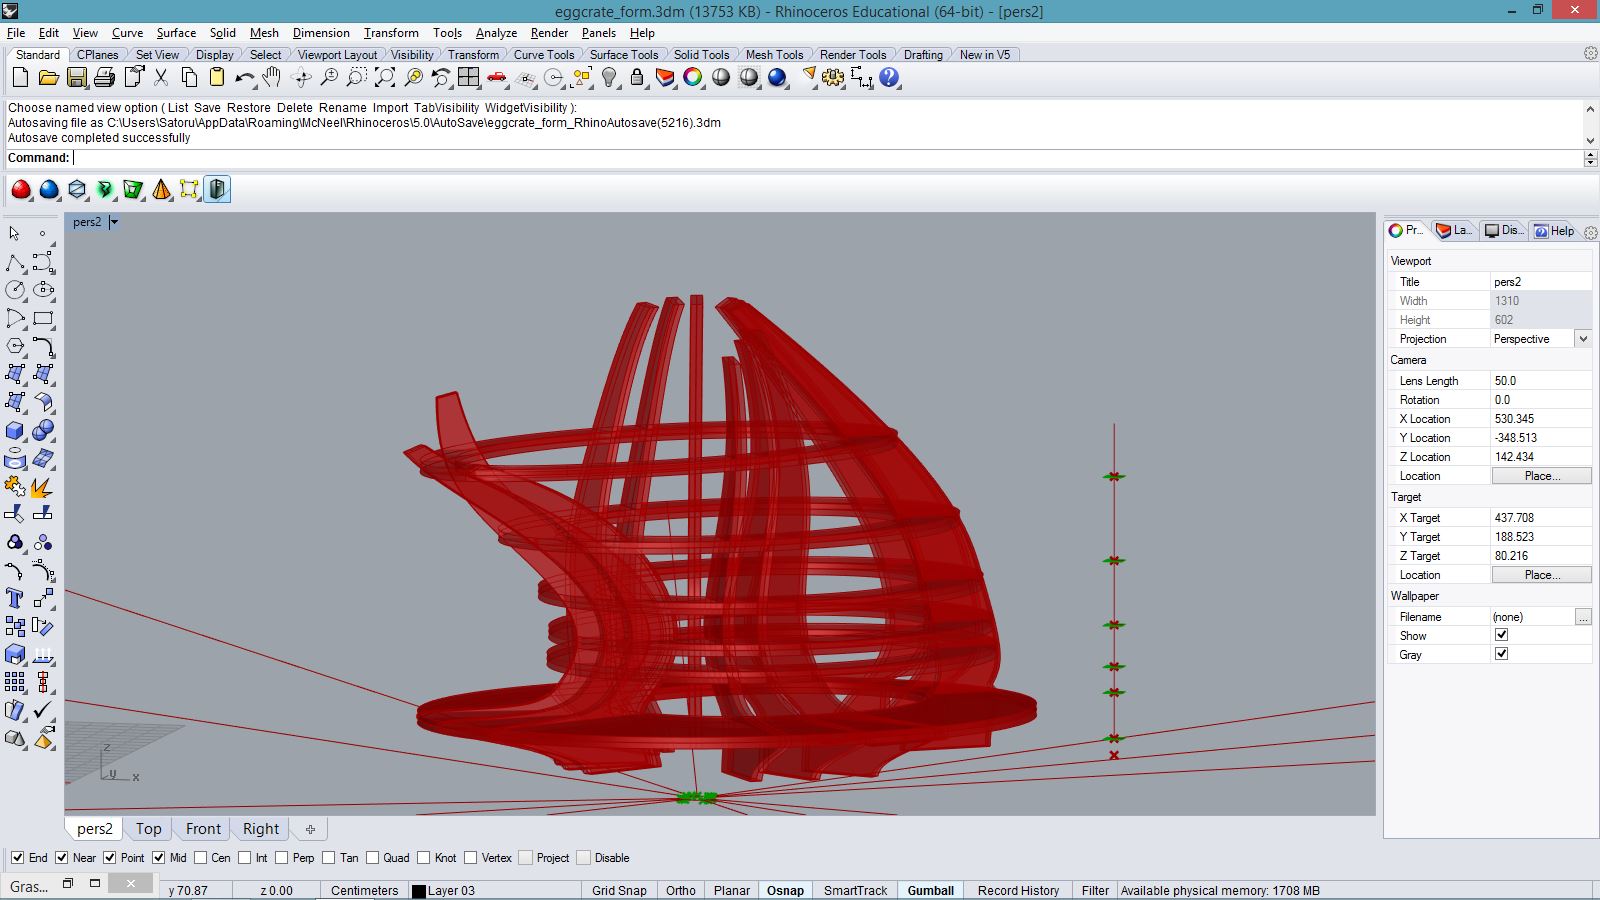1600x900 pixels.
Task: Select the Pan hand tool
Action: click(272, 78)
